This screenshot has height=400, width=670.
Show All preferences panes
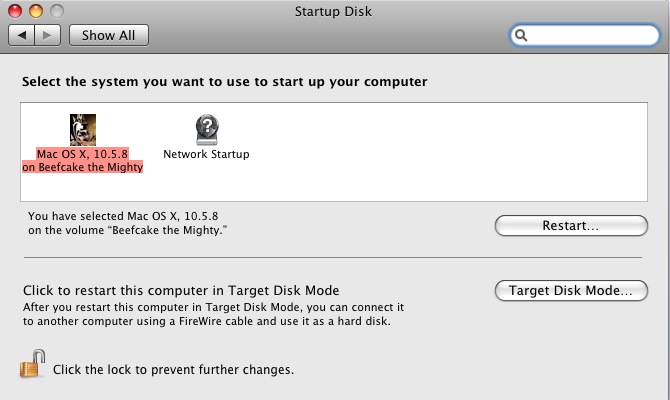109,35
